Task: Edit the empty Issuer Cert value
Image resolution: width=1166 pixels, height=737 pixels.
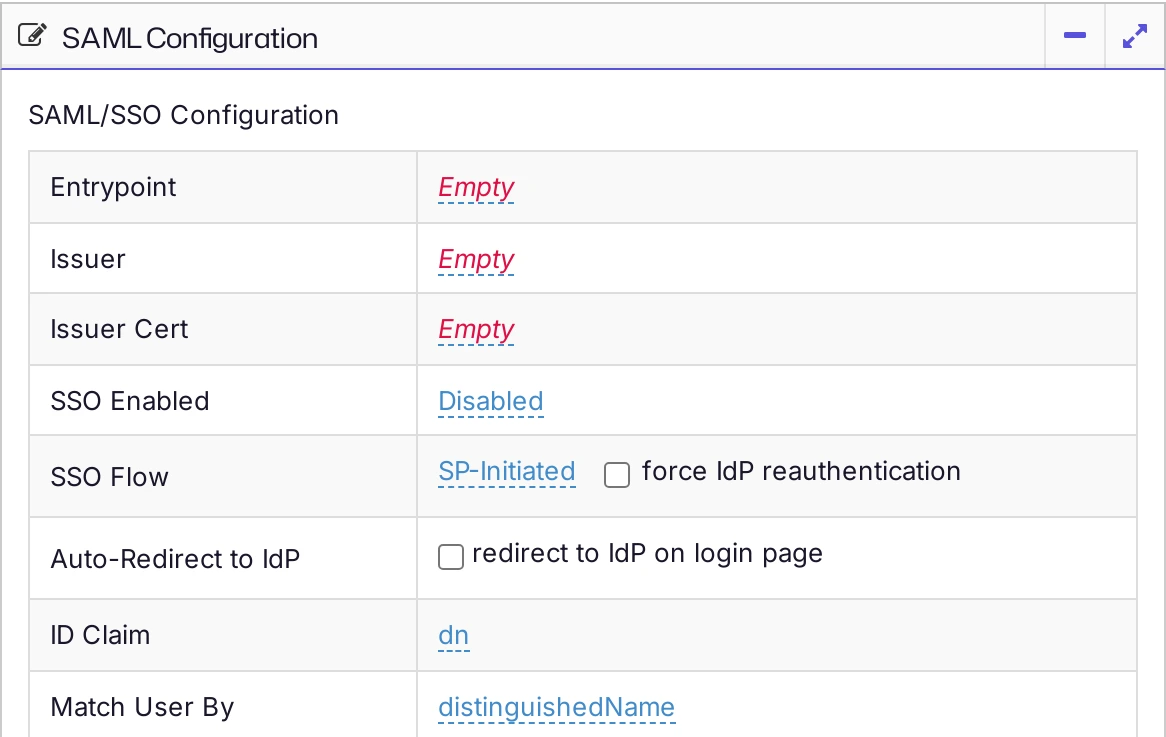Action: pyautogui.click(x=476, y=329)
